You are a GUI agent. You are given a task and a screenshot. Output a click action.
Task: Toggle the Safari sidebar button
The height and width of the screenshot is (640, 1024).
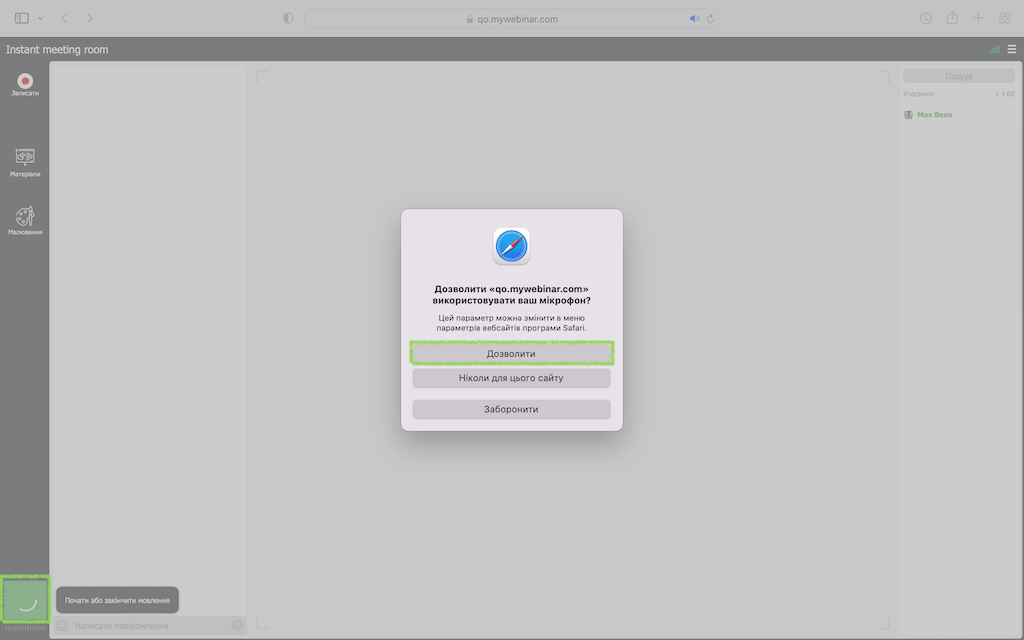tap(22, 18)
